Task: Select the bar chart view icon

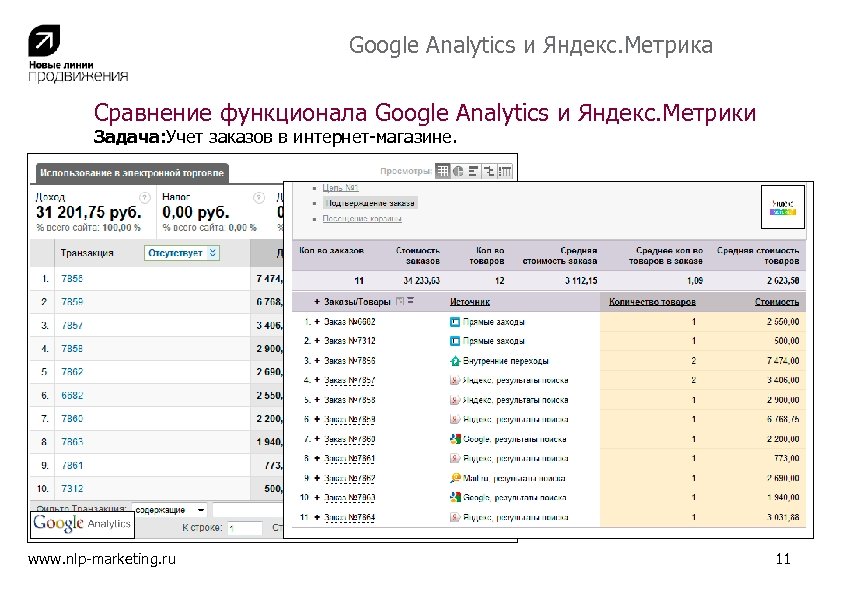Action: coord(473,171)
